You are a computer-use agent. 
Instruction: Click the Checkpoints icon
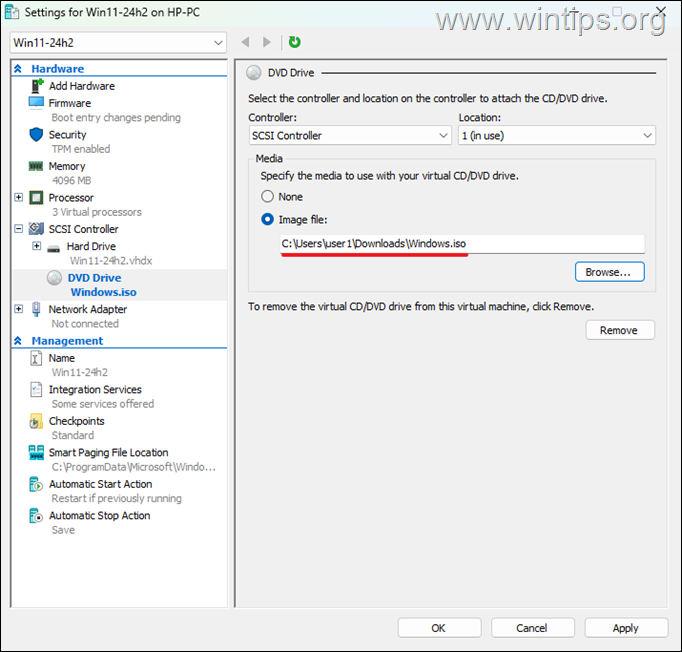[x=36, y=421]
